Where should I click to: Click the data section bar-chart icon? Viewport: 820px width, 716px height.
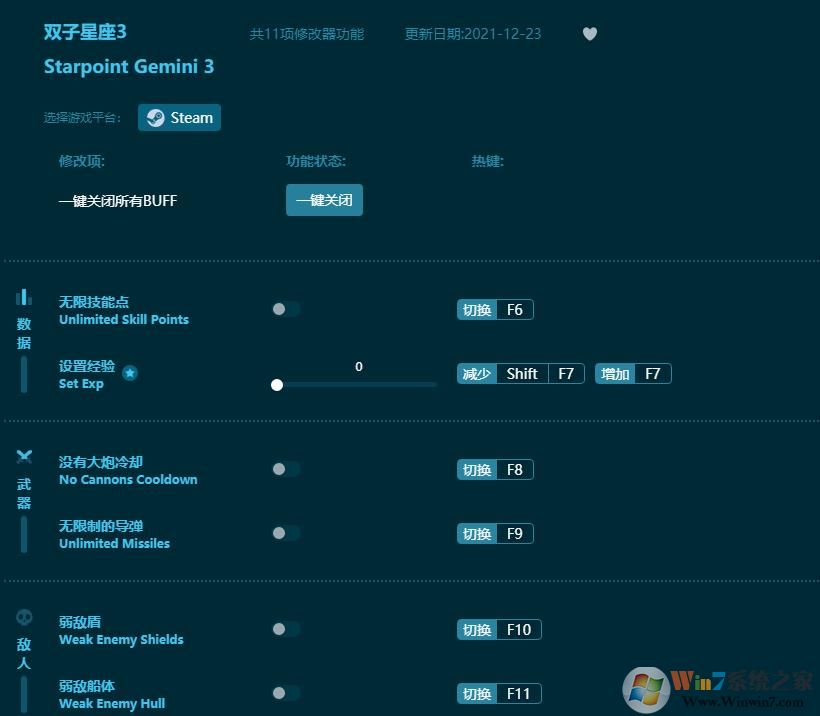click(x=24, y=297)
